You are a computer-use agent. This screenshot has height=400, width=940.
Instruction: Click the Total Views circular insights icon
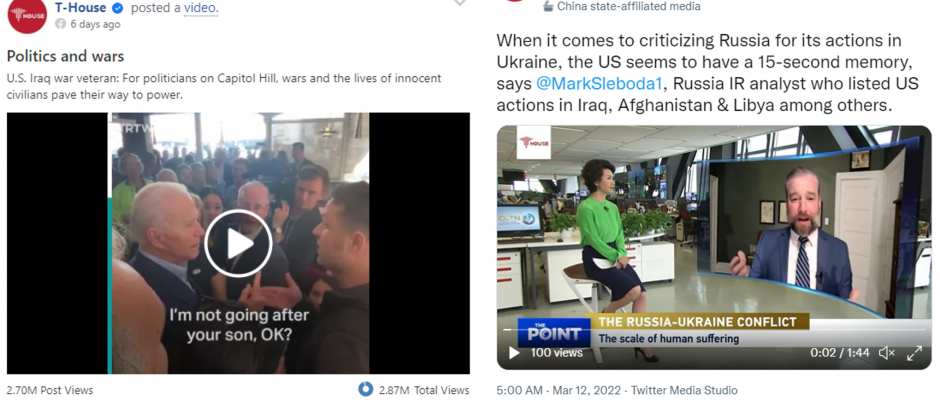pos(365,389)
